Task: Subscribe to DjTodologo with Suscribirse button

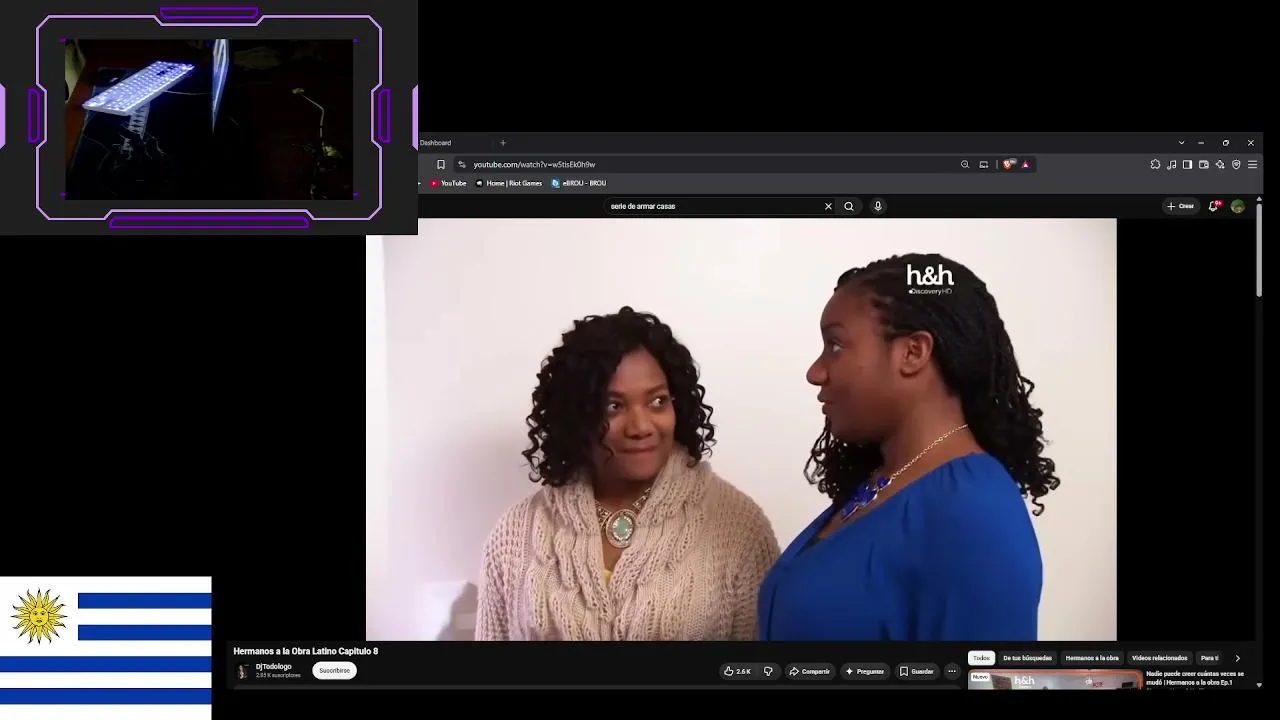Action: (334, 671)
